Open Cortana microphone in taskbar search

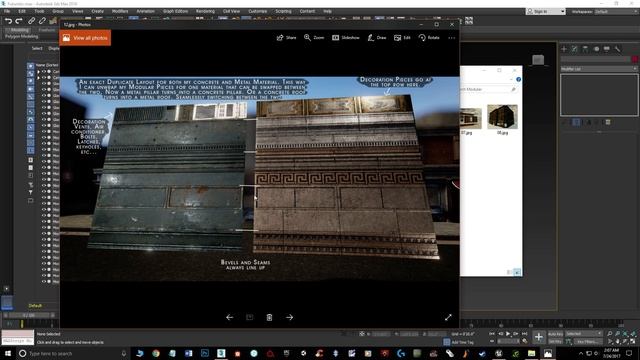(x=124, y=353)
